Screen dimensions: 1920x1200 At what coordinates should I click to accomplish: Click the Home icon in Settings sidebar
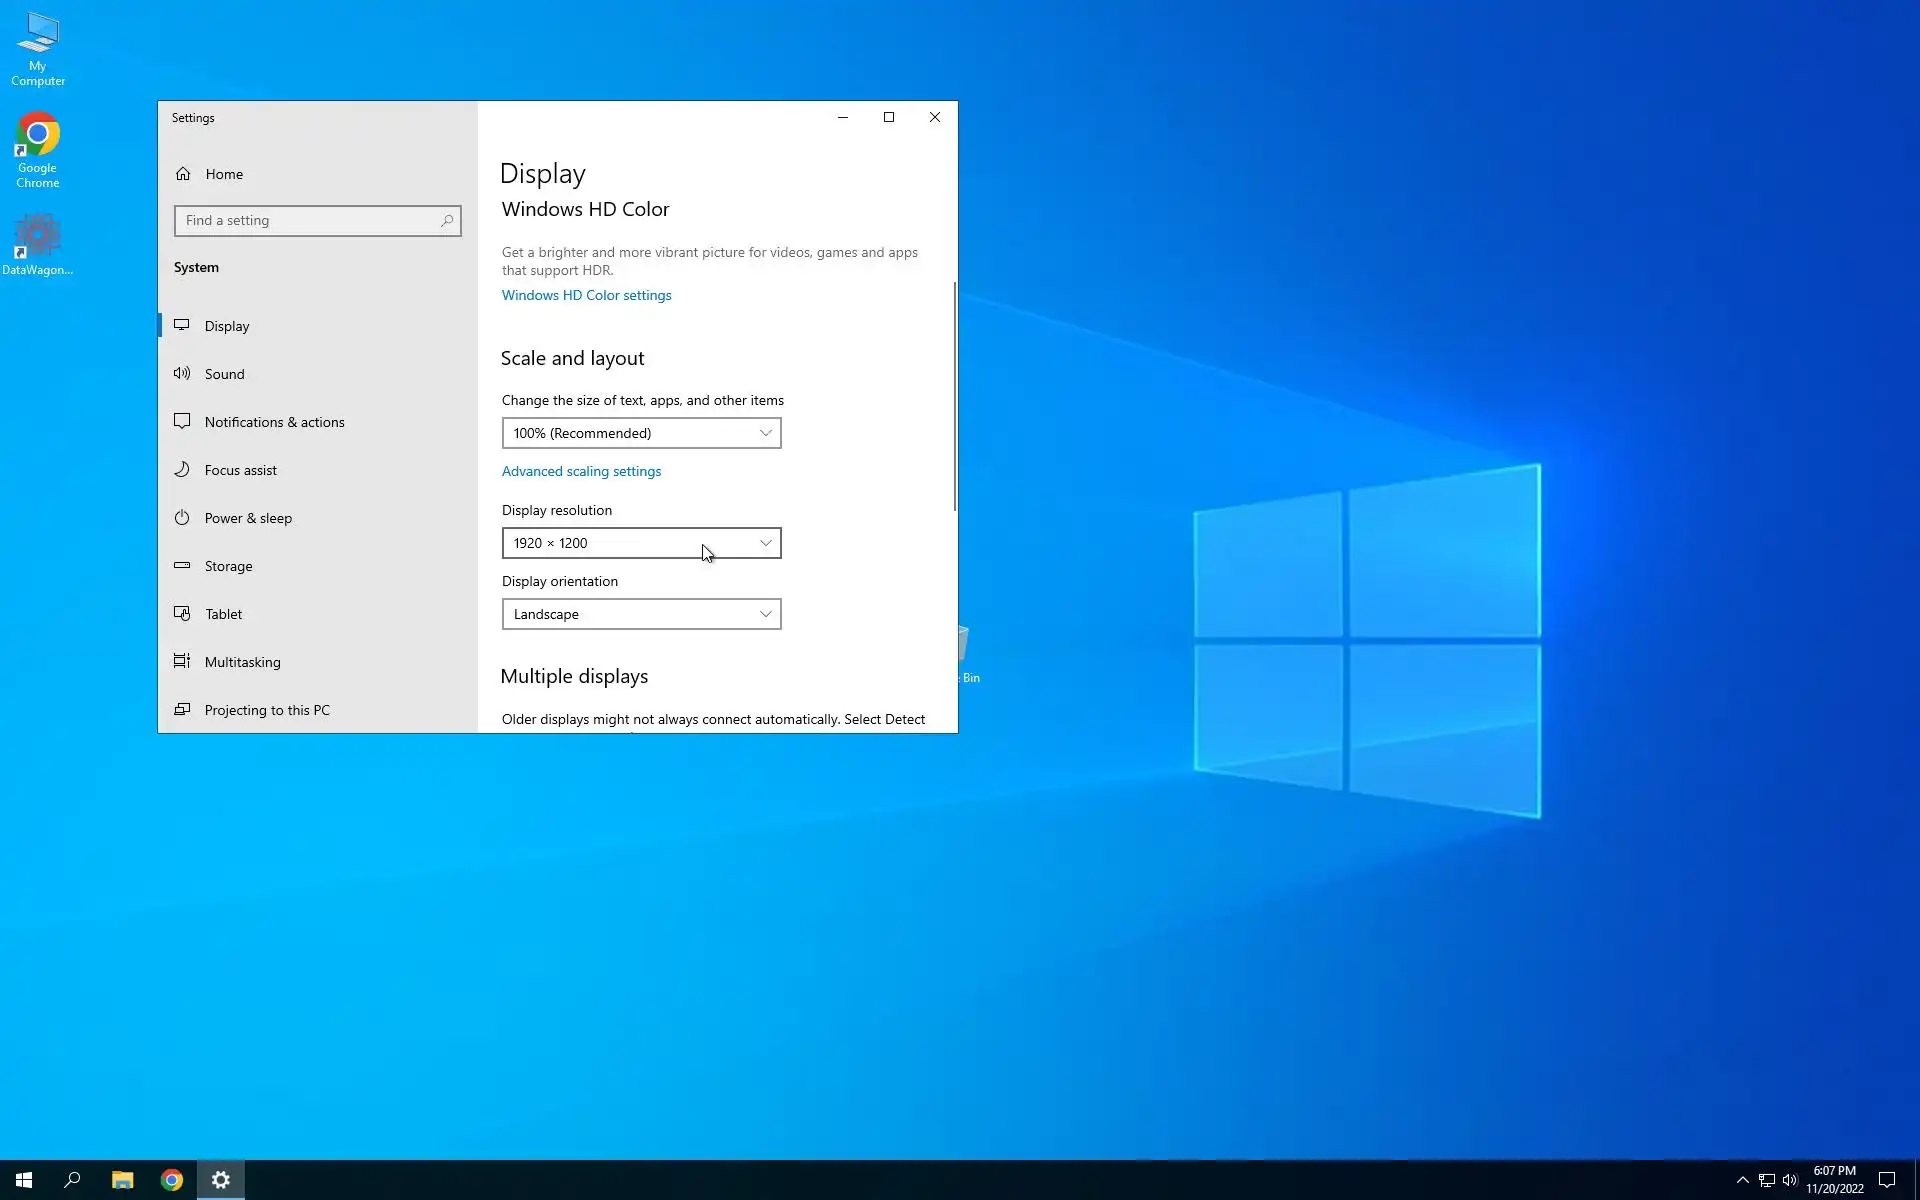(183, 174)
